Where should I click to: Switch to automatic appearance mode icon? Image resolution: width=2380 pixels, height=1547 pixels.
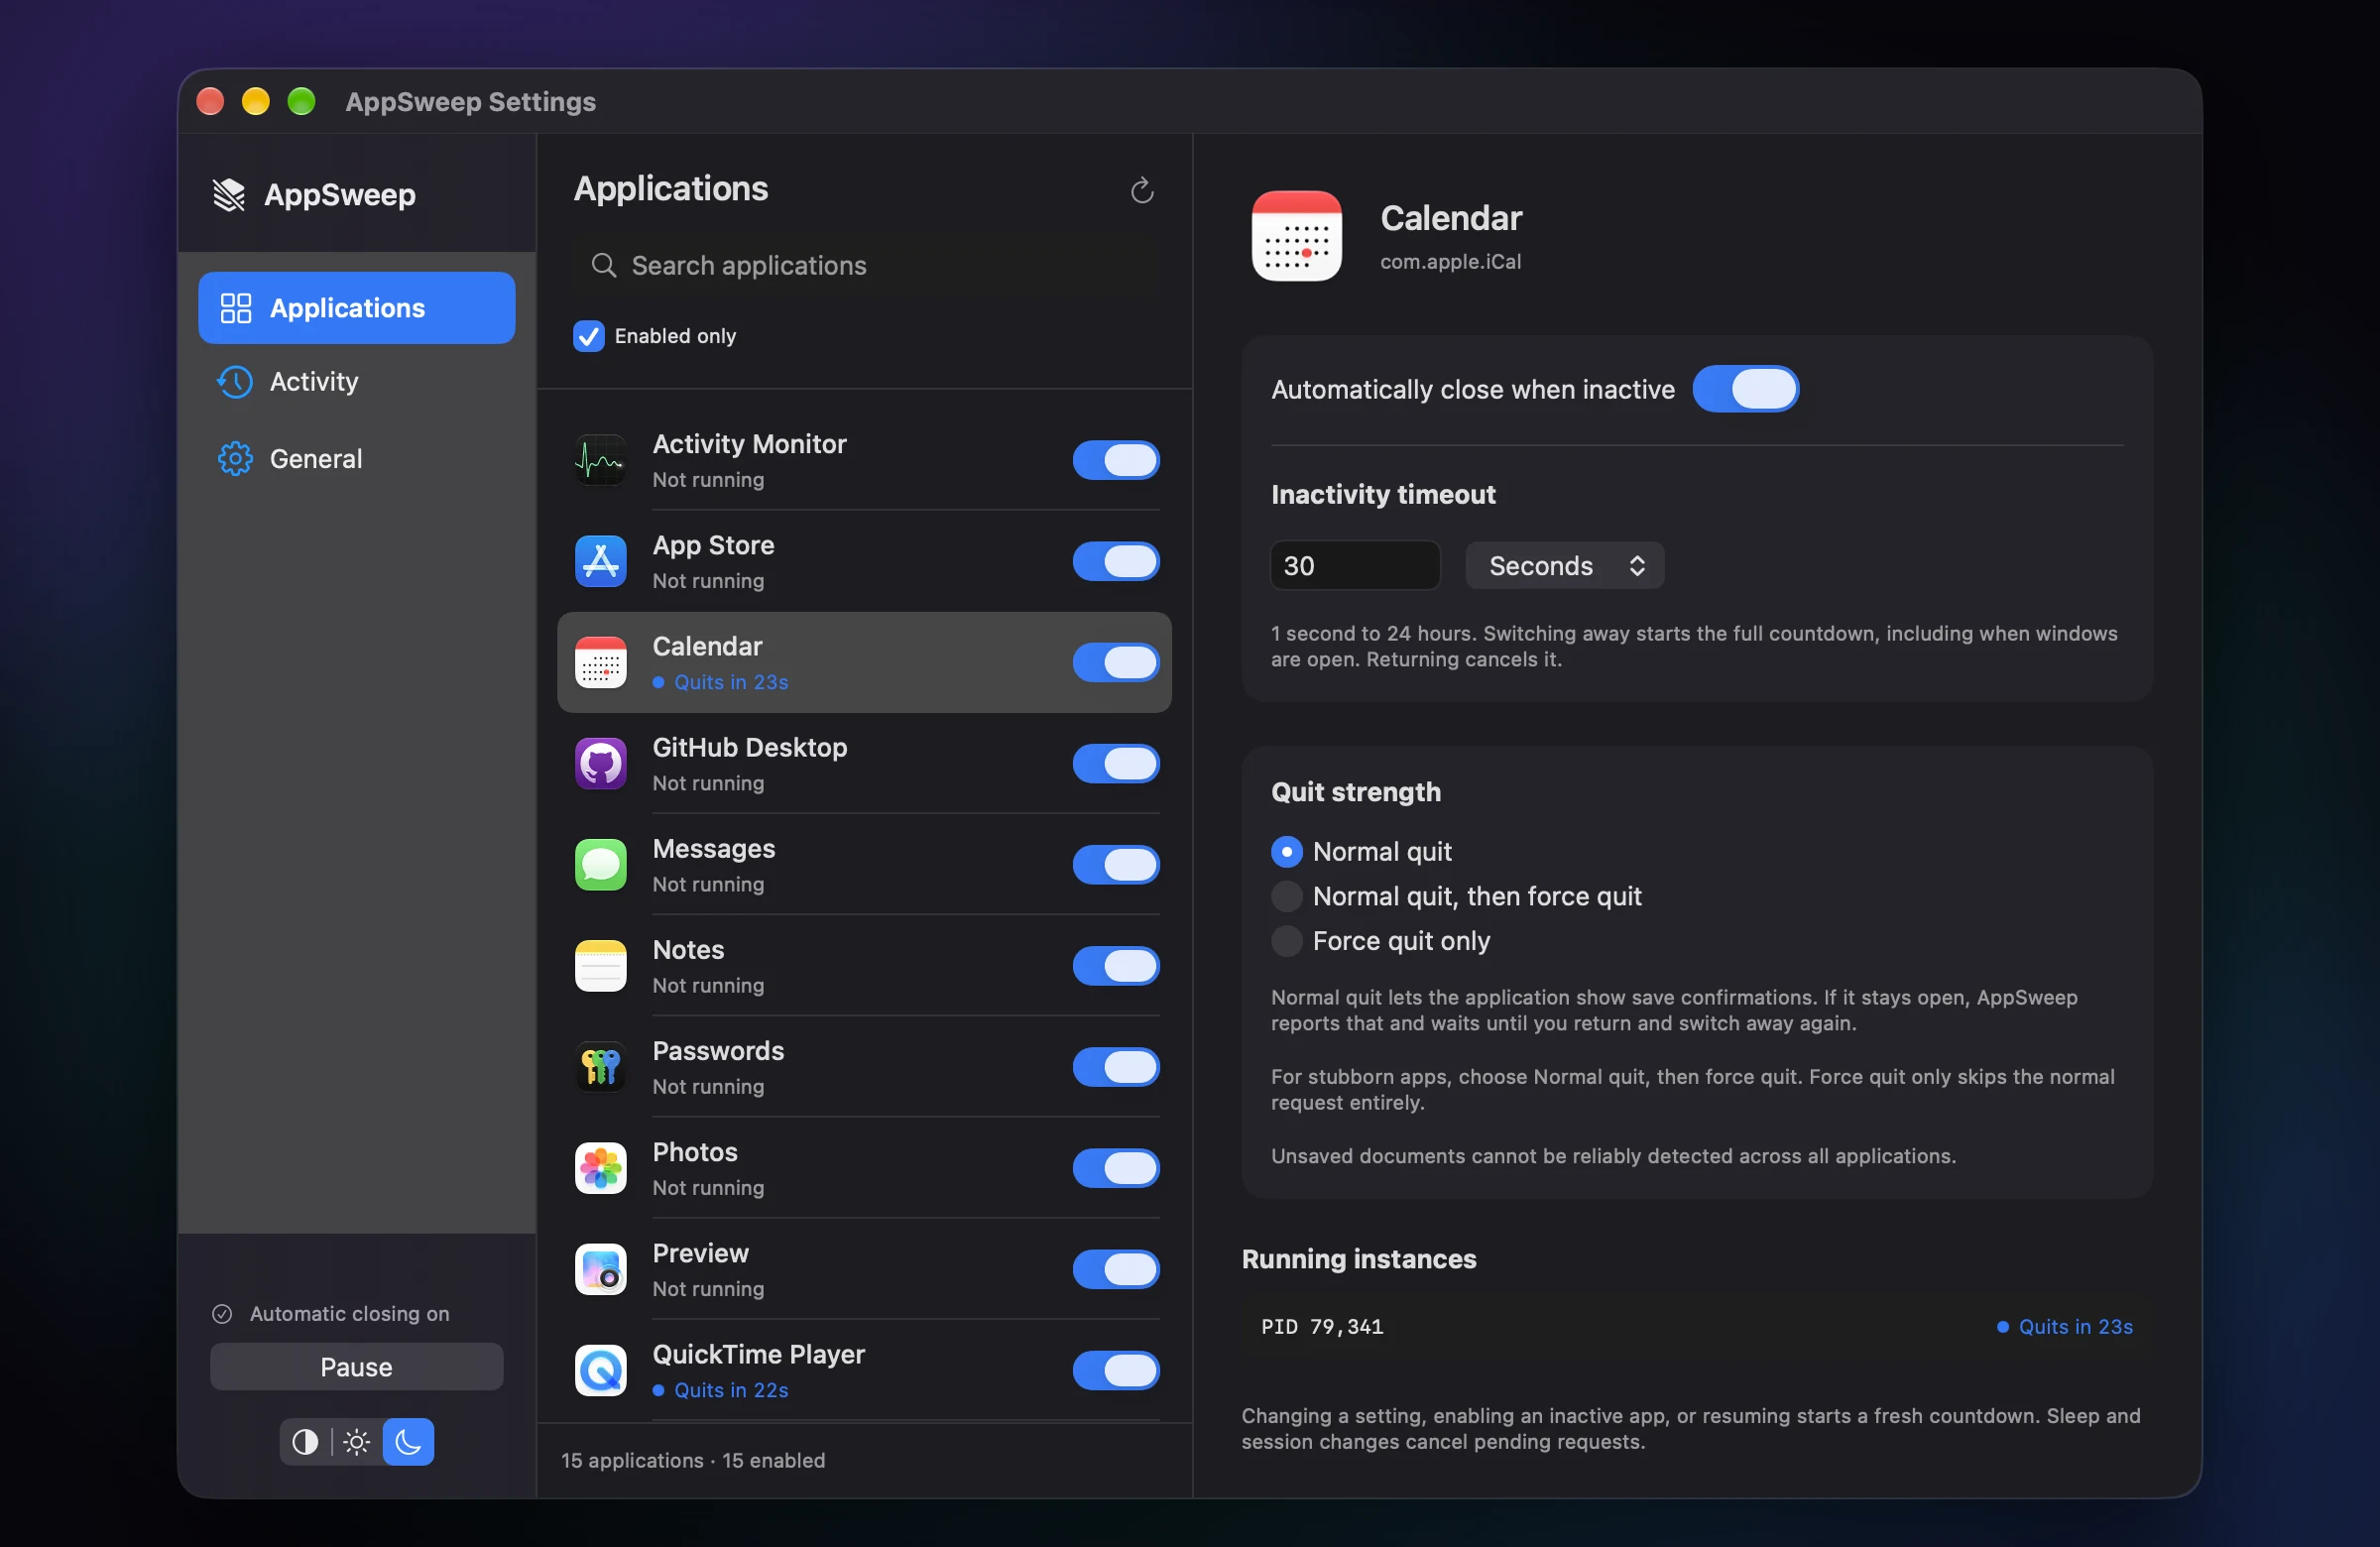(x=305, y=1441)
